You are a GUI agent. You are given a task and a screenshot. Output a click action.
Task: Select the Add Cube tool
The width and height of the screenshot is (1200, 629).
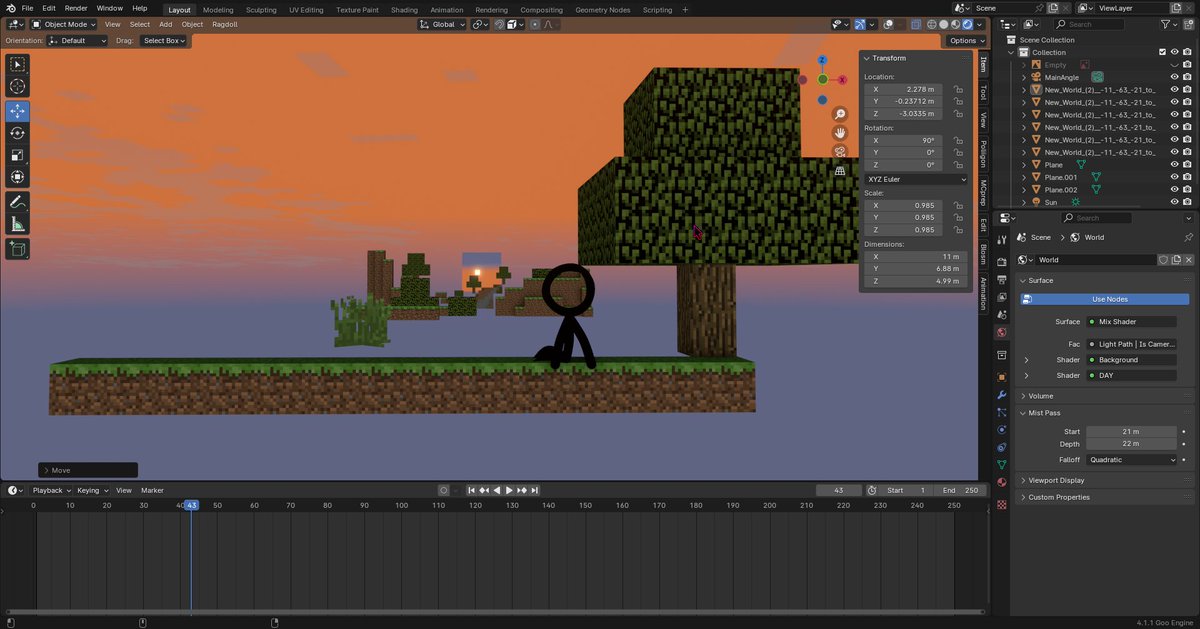tap(18, 248)
